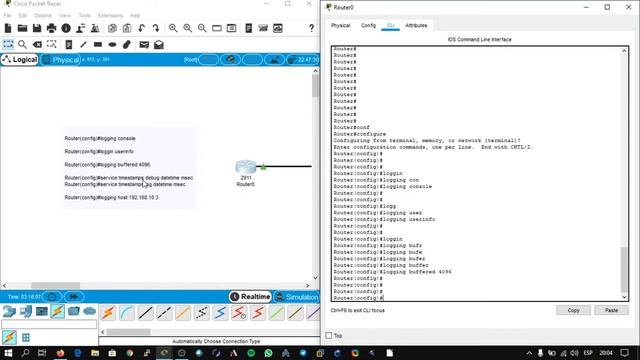Image resolution: width=640 pixels, height=360 pixels.
Task: Click the Set Tiled Background button
Action: point(274,60)
